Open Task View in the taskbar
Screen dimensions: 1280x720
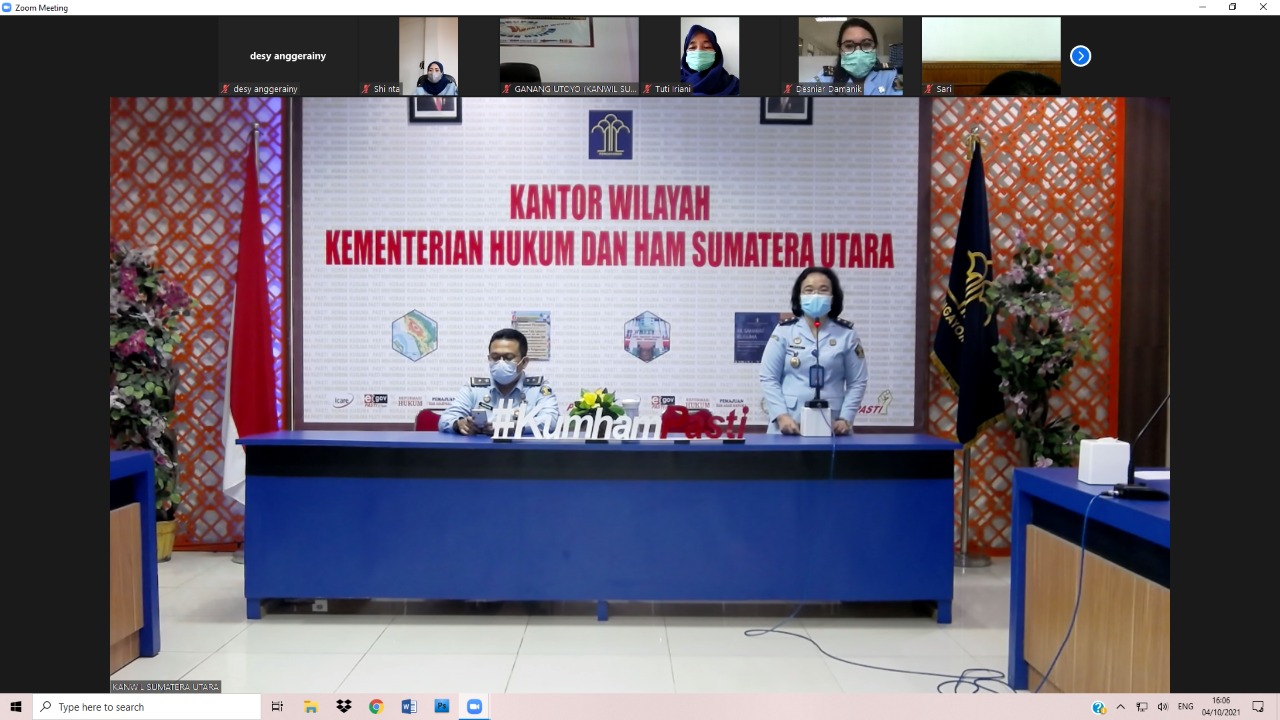[278, 707]
